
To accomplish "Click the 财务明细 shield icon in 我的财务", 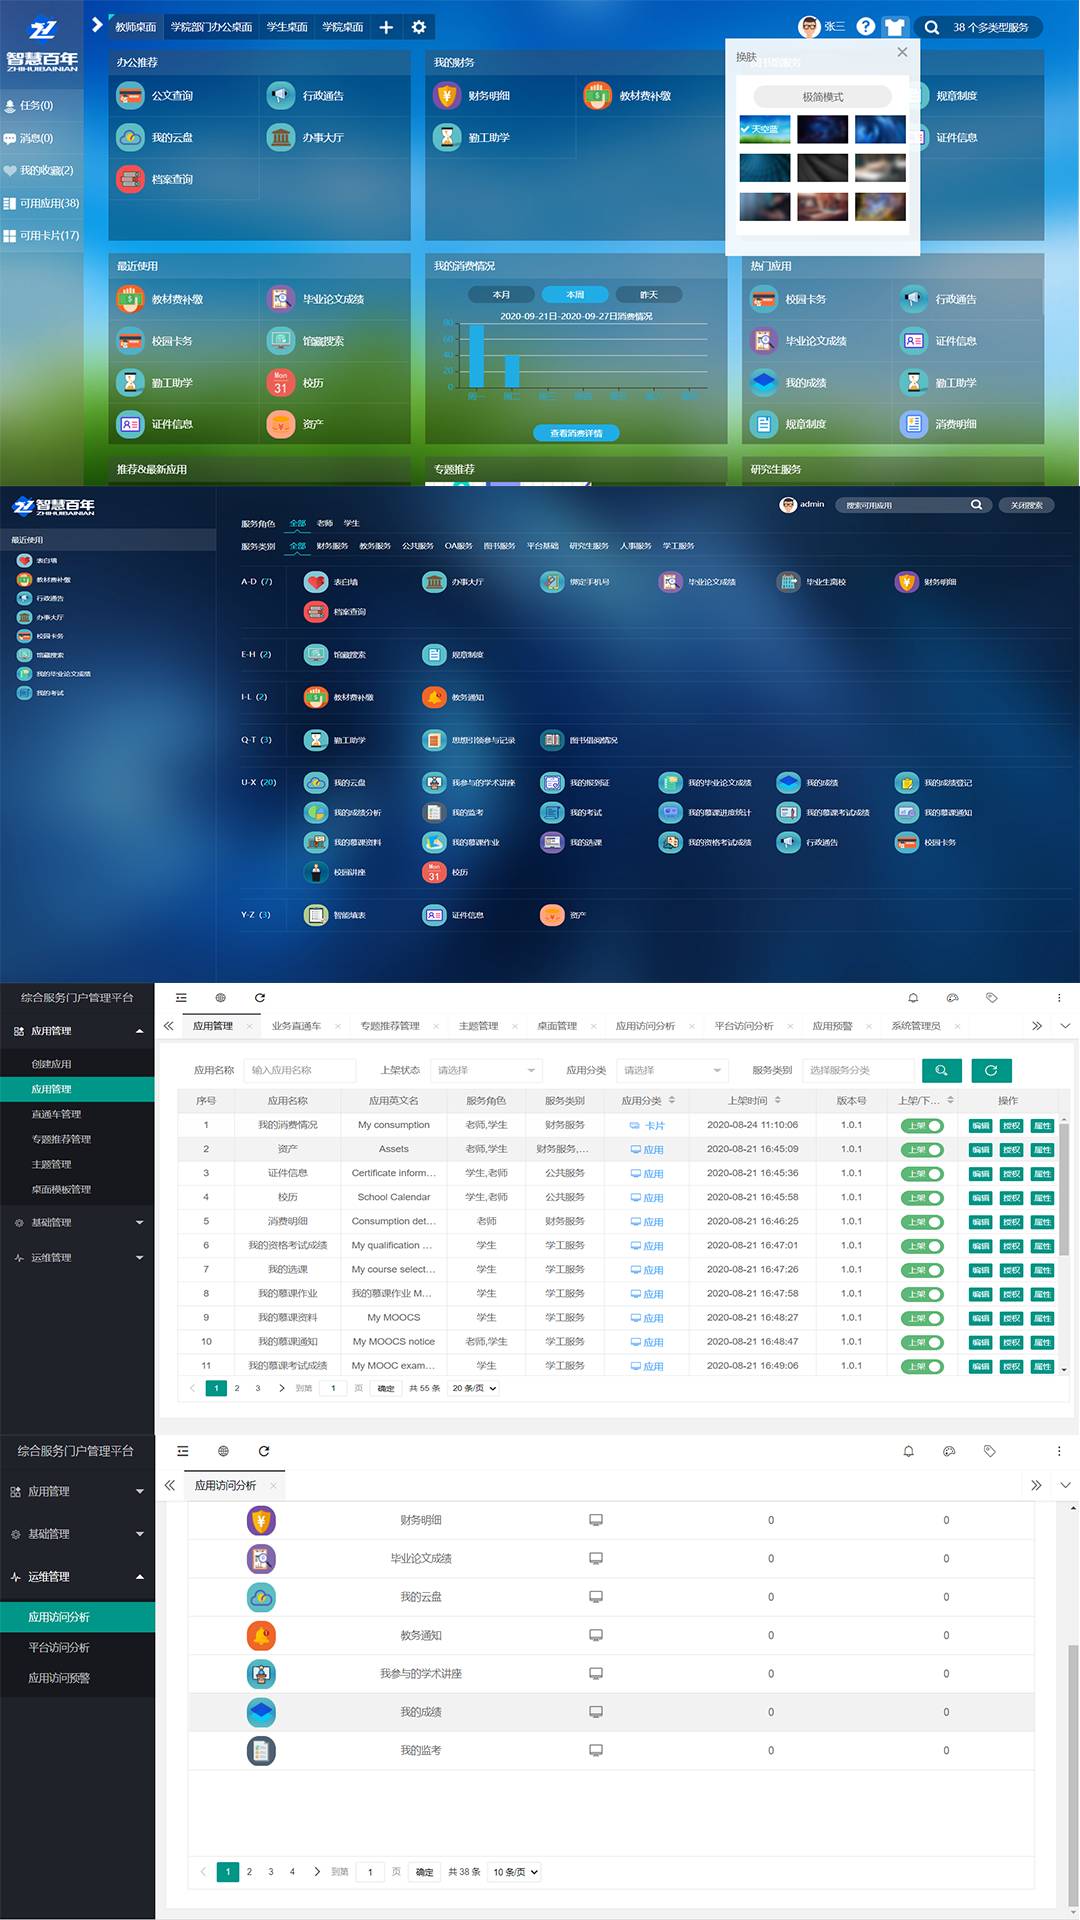I will tap(447, 96).
